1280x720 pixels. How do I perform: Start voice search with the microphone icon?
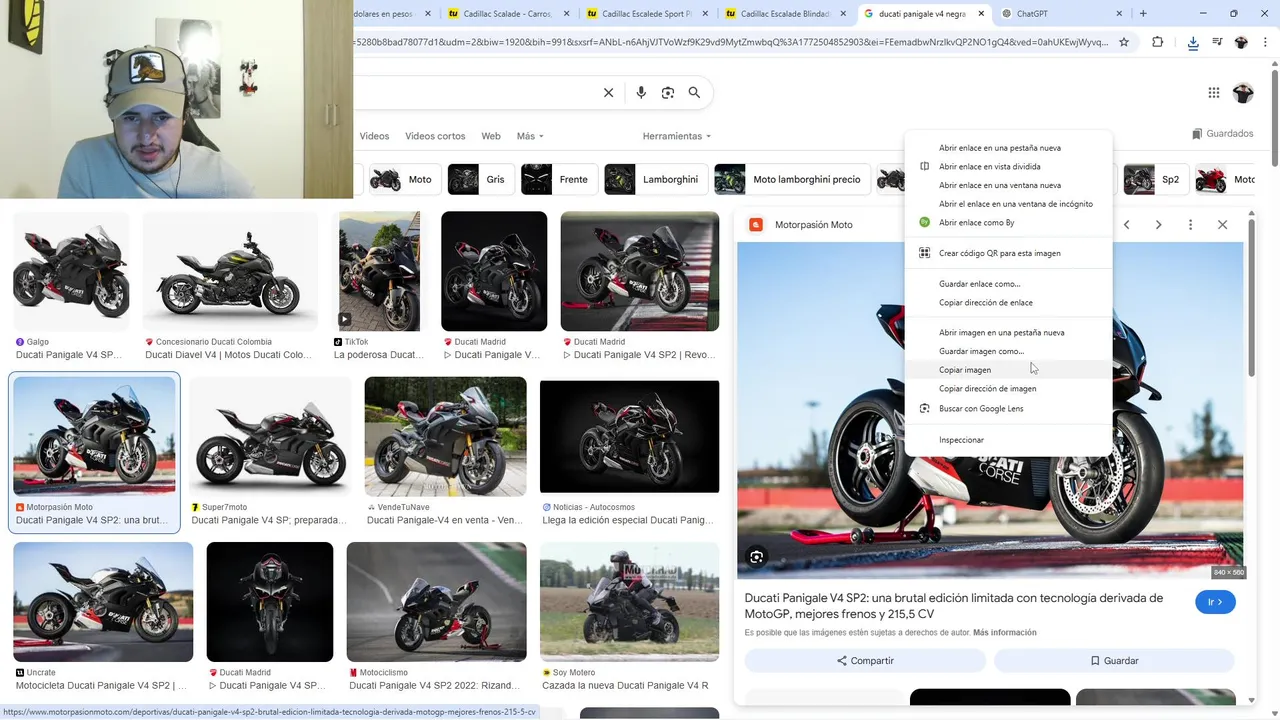pyautogui.click(x=641, y=93)
